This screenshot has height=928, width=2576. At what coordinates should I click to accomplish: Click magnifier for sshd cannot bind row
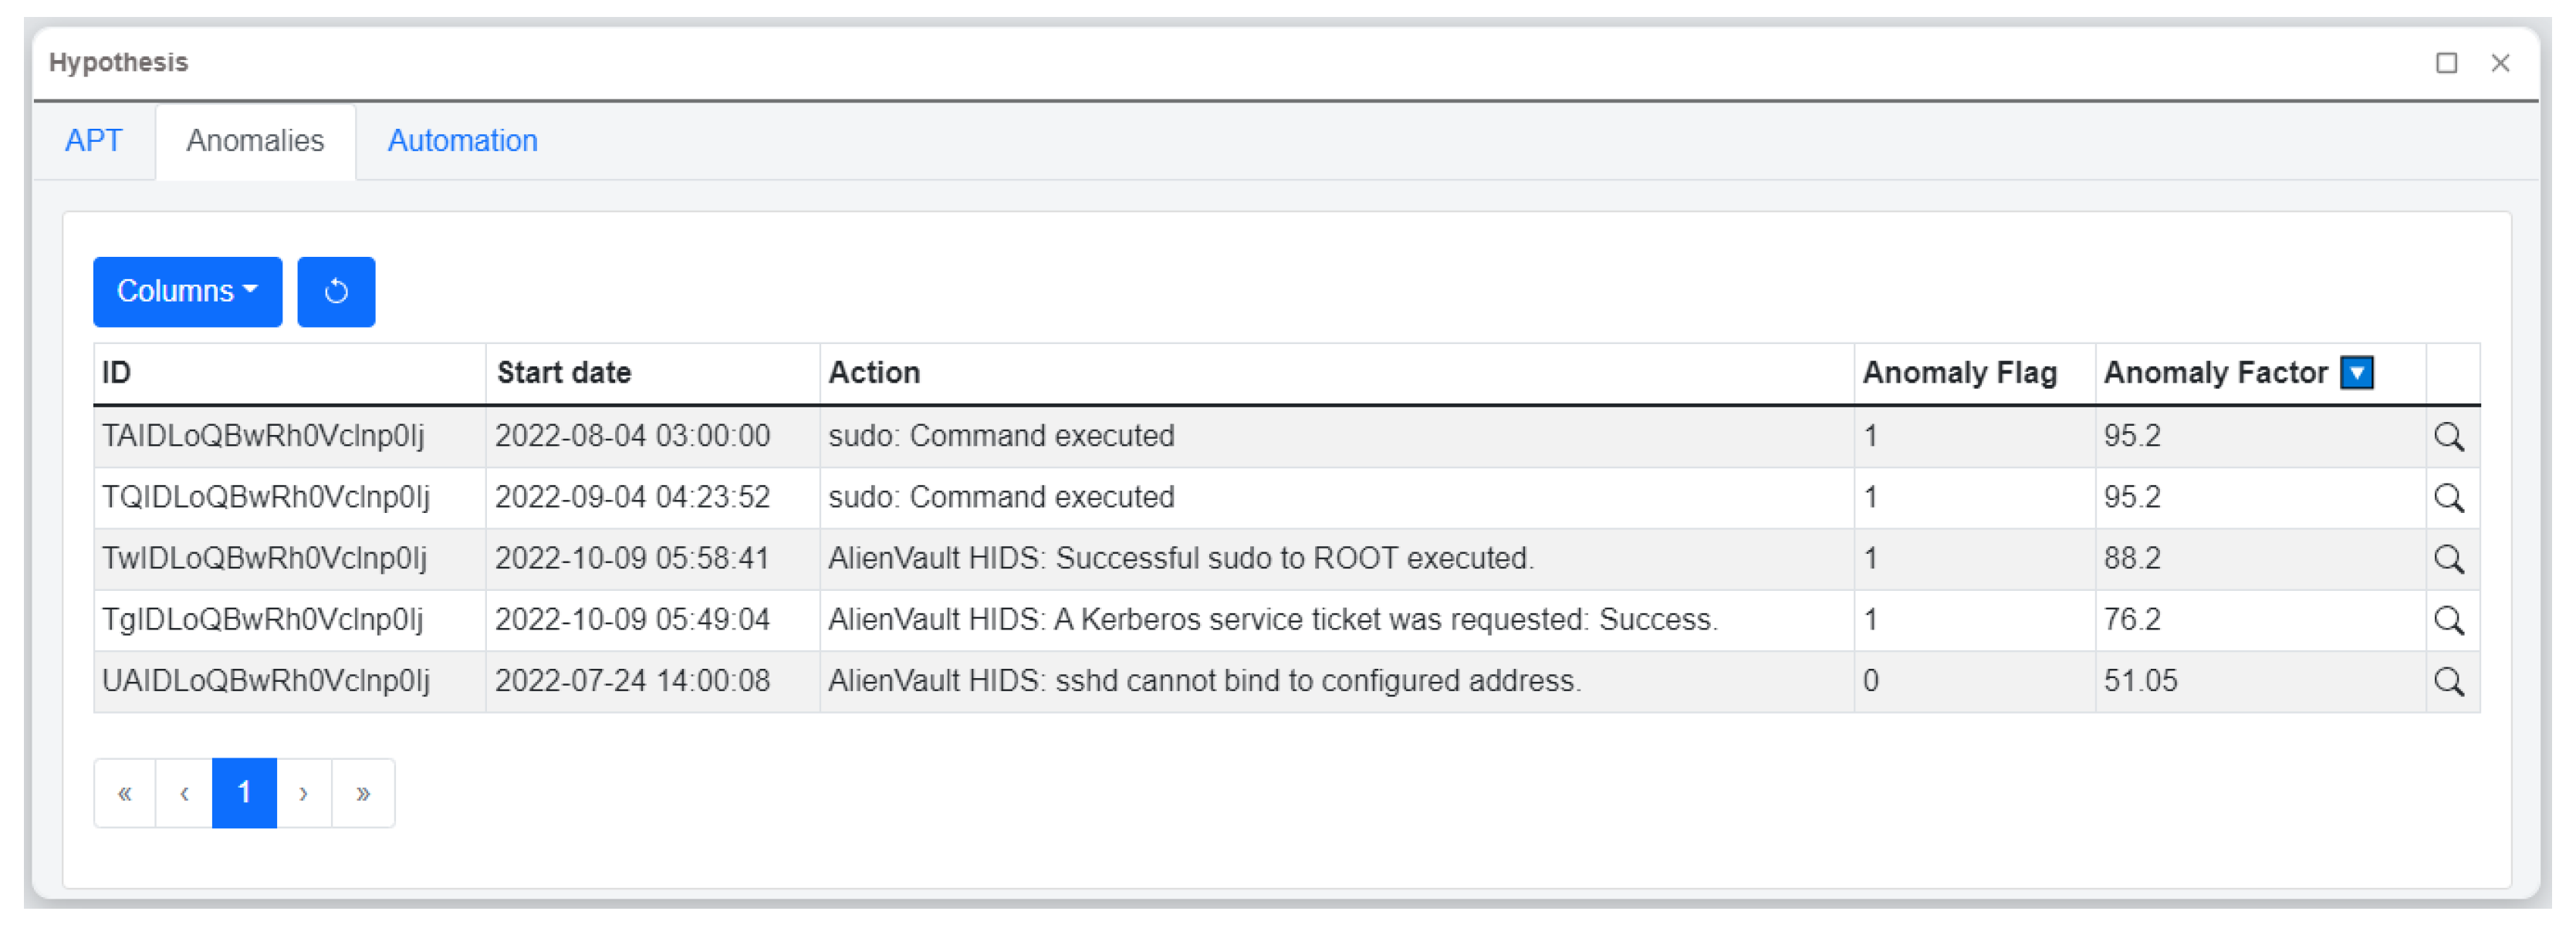point(2448,682)
